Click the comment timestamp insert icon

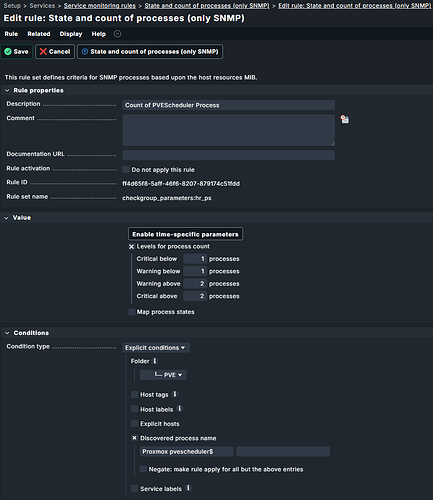(345, 119)
